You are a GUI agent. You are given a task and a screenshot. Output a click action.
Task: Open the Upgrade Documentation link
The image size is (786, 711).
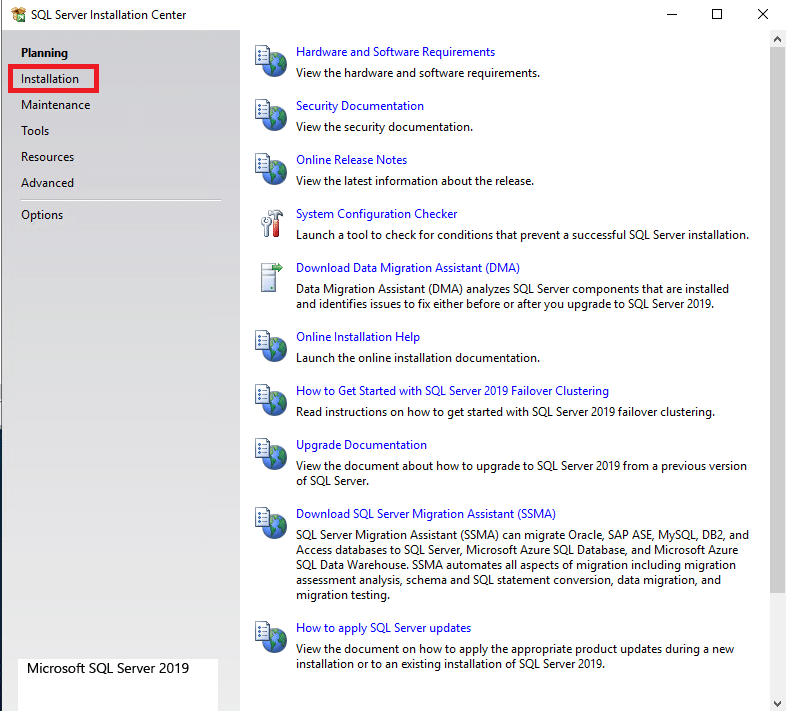(x=361, y=445)
